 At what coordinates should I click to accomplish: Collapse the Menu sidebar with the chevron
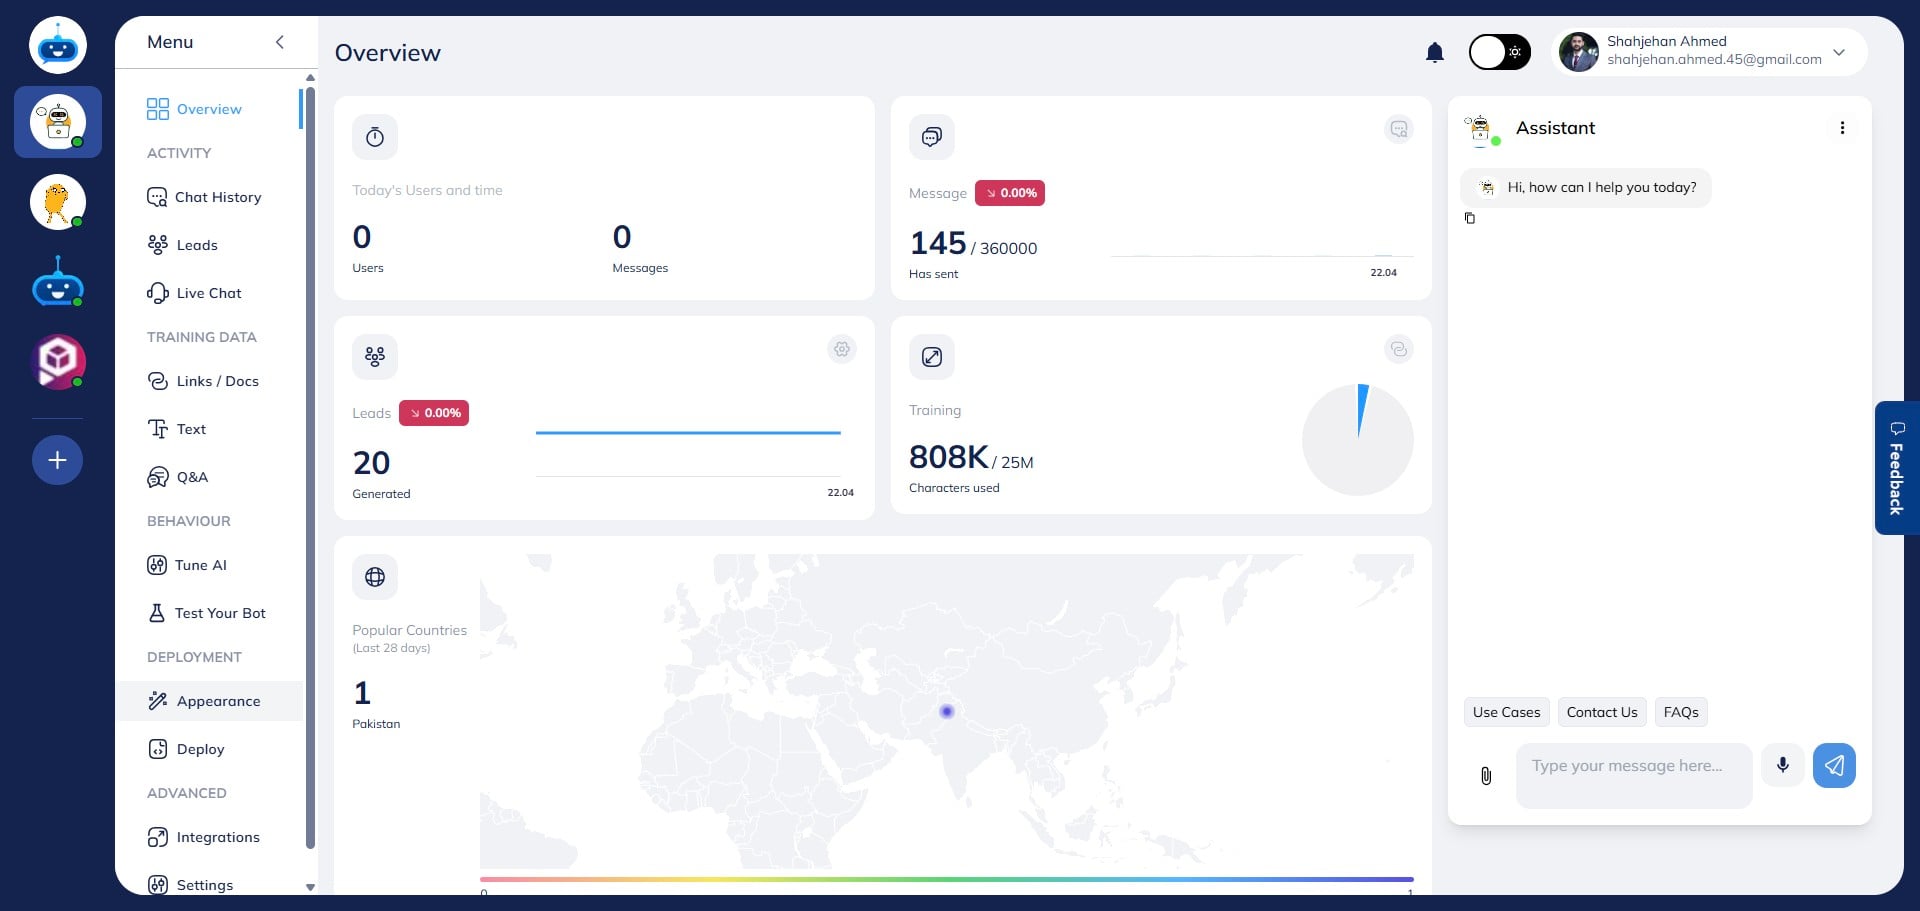pyautogui.click(x=280, y=42)
